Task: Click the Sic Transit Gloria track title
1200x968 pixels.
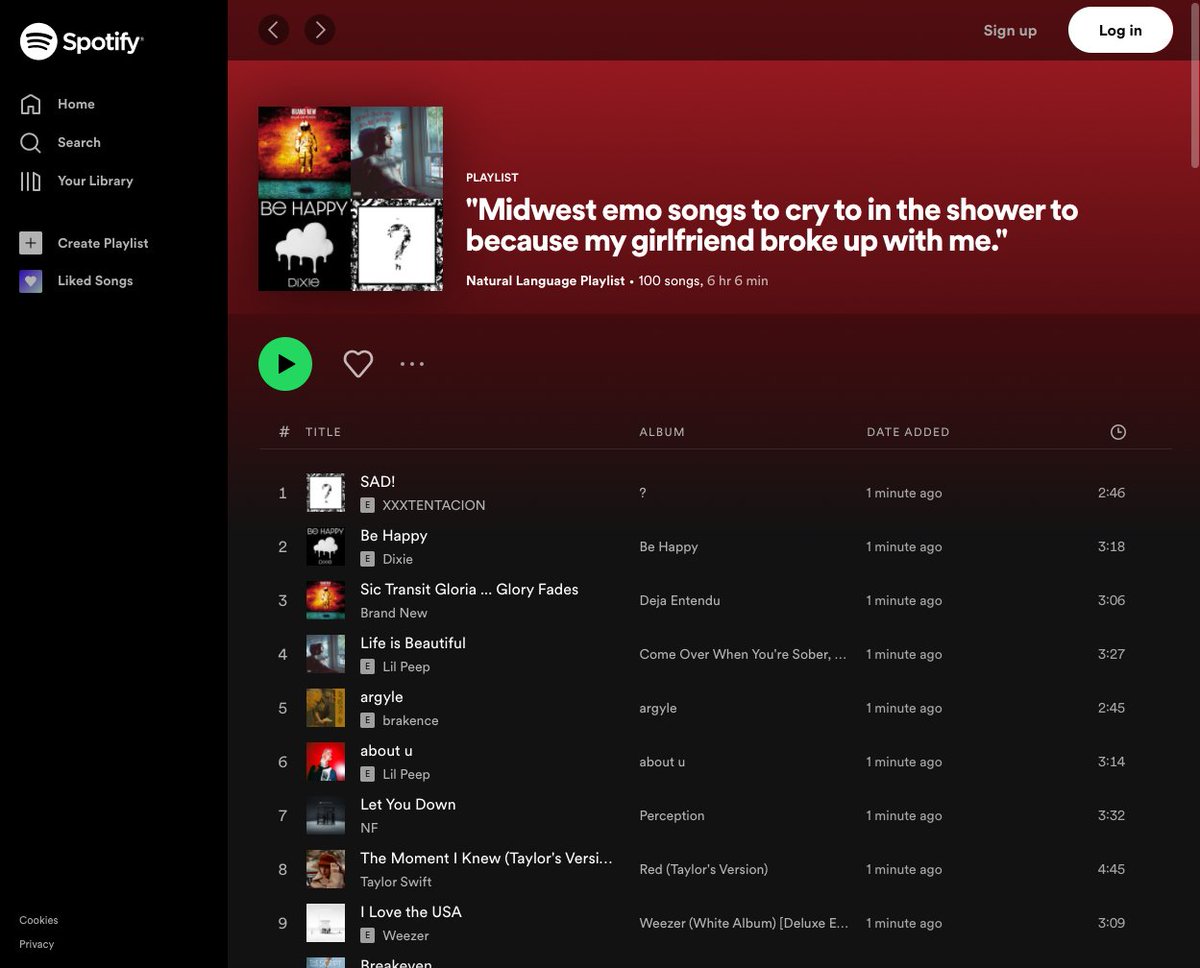Action: 469,590
